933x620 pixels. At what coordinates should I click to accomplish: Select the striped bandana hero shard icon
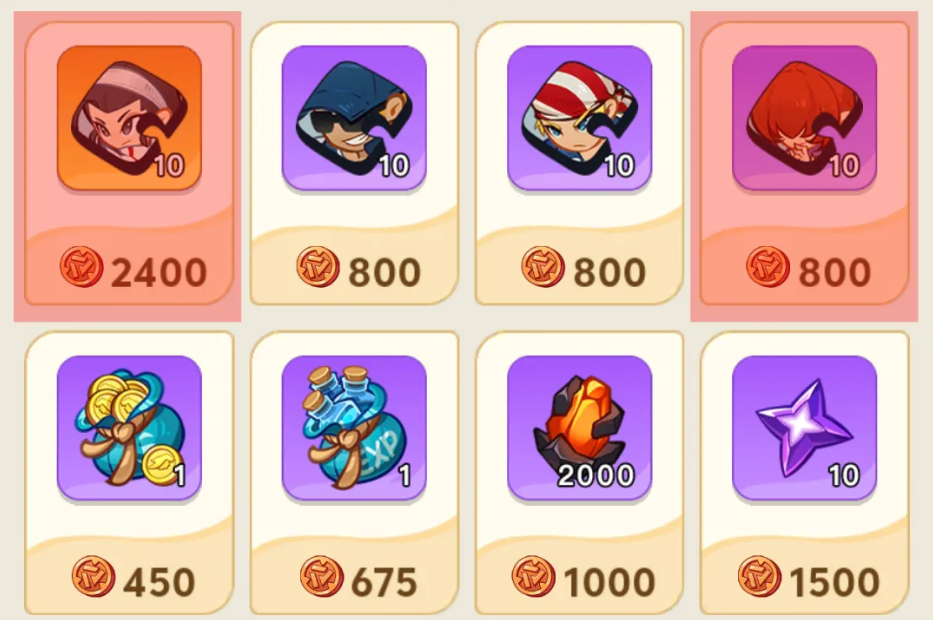coord(580,118)
